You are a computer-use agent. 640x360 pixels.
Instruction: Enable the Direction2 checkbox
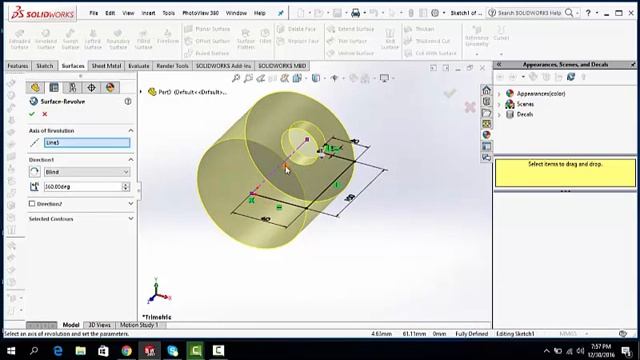click(32, 204)
